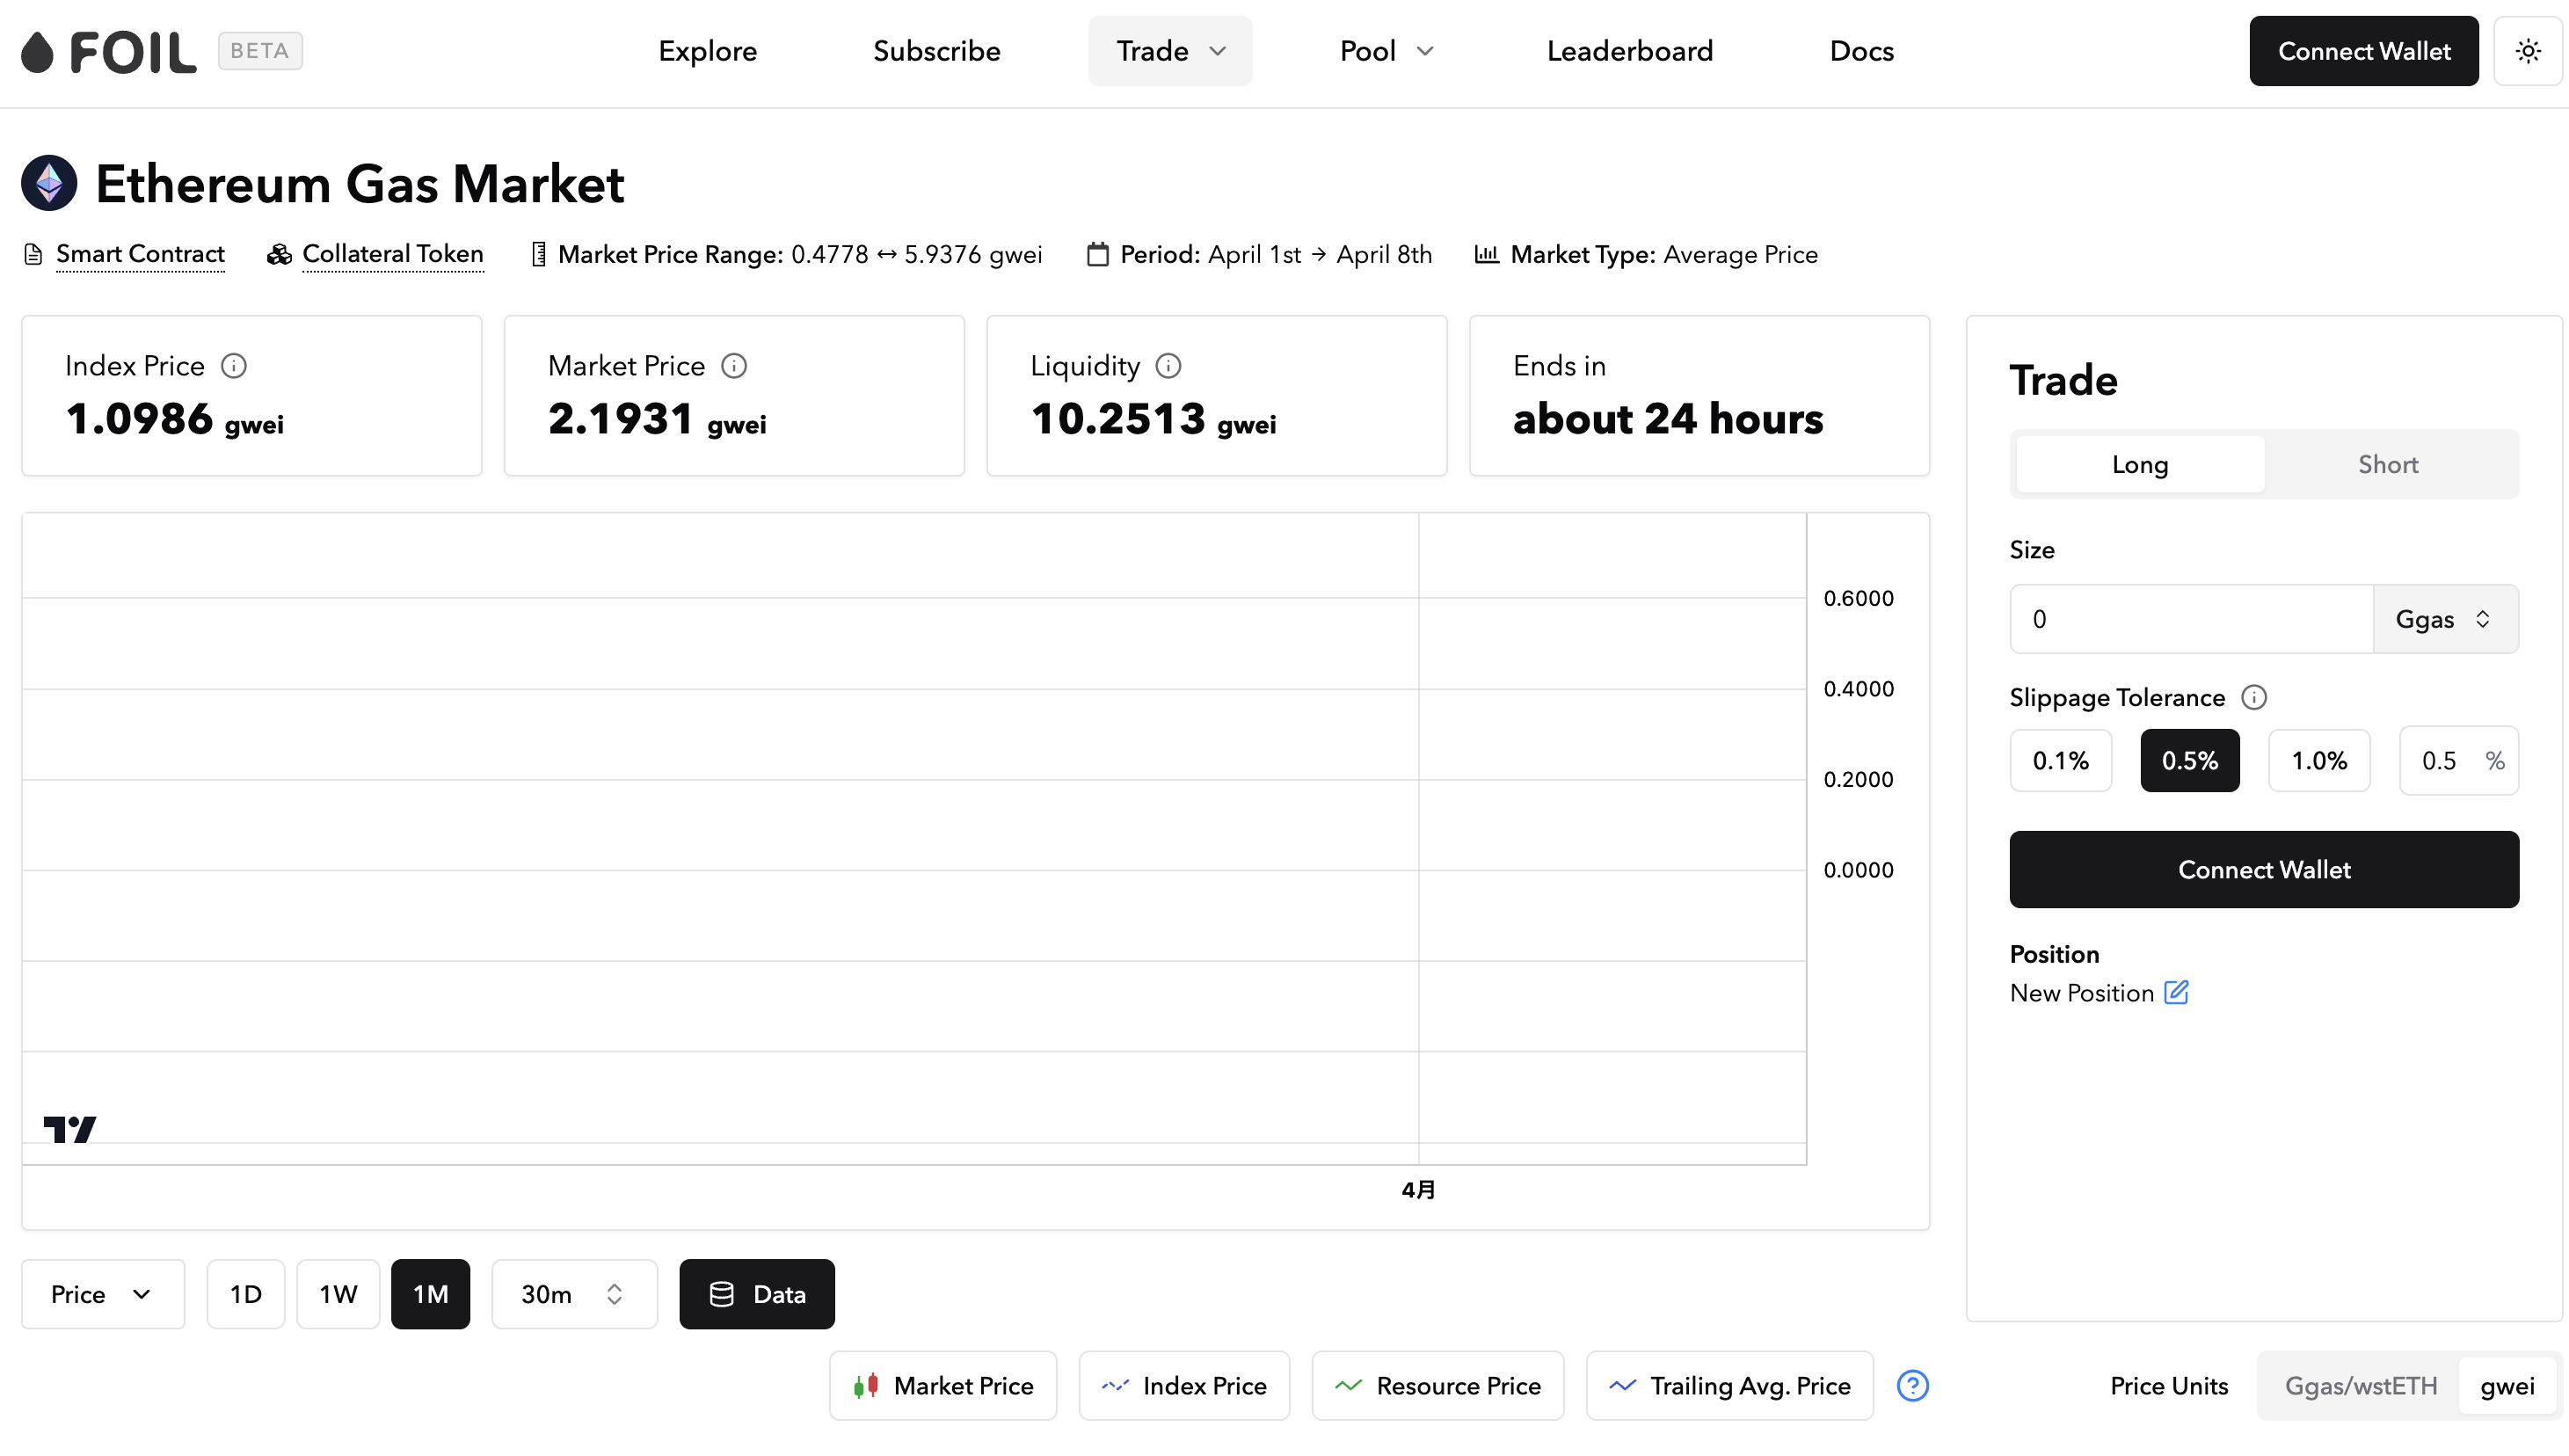This screenshot has width=2569, height=1456.
Task: Click the Size input field
Action: coord(2190,619)
